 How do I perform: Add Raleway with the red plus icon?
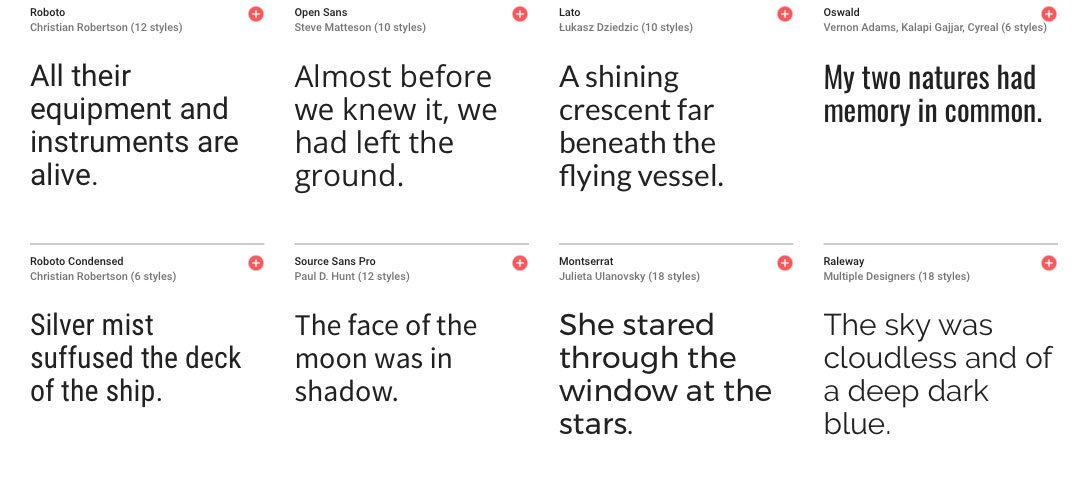coord(1048,263)
